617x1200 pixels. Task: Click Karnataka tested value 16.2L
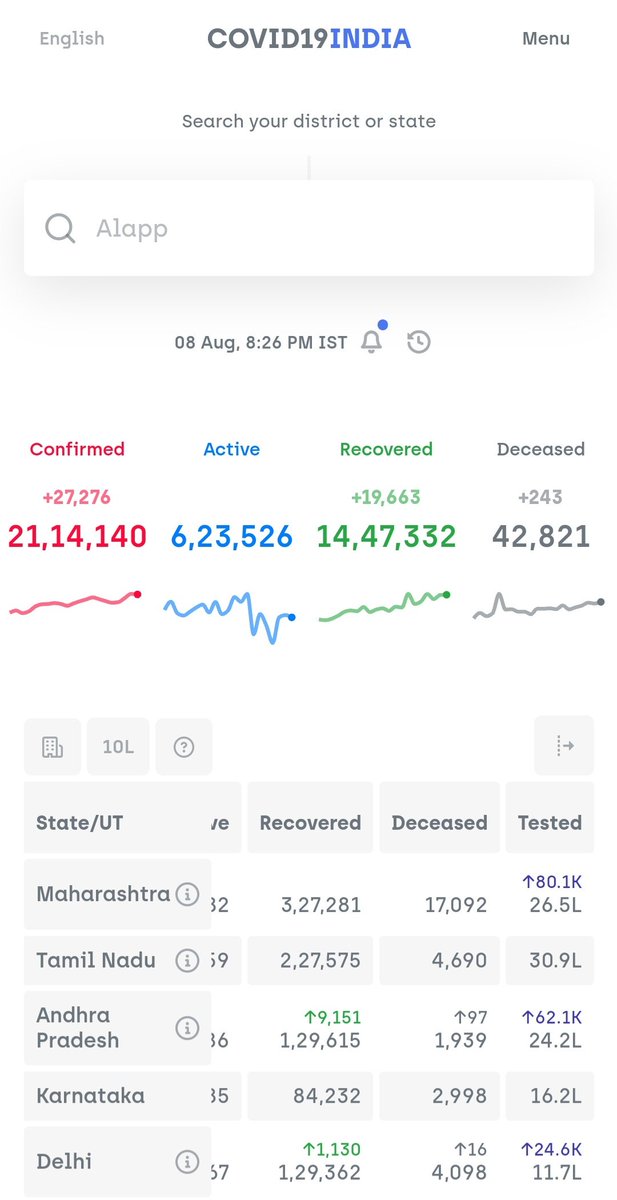(557, 1096)
